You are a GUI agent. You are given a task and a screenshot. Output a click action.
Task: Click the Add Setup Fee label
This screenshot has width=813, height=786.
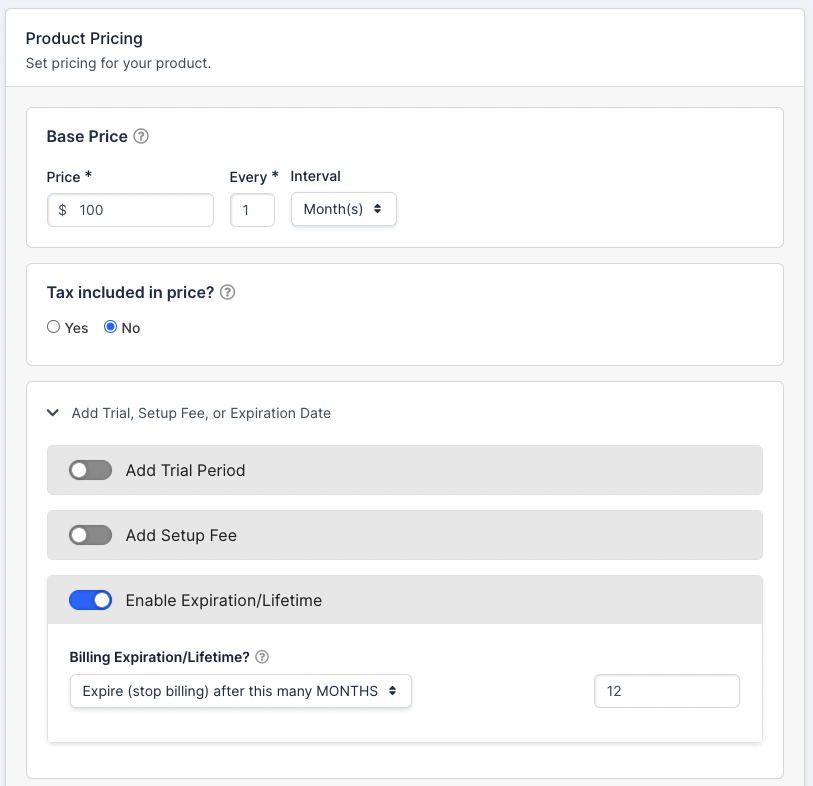pos(181,535)
